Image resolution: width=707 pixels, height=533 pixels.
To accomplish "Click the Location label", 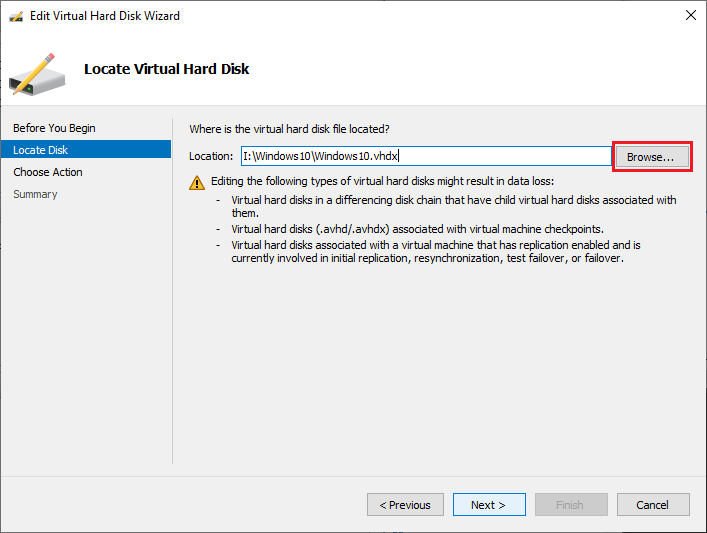I will click(x=211, y=157).
